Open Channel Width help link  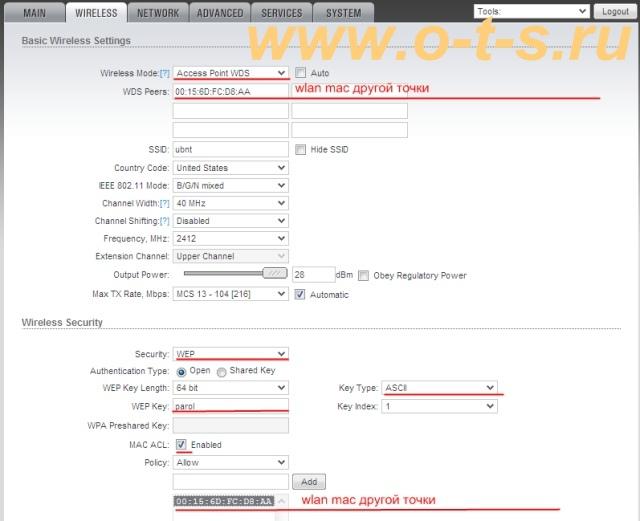coord(164,203)
